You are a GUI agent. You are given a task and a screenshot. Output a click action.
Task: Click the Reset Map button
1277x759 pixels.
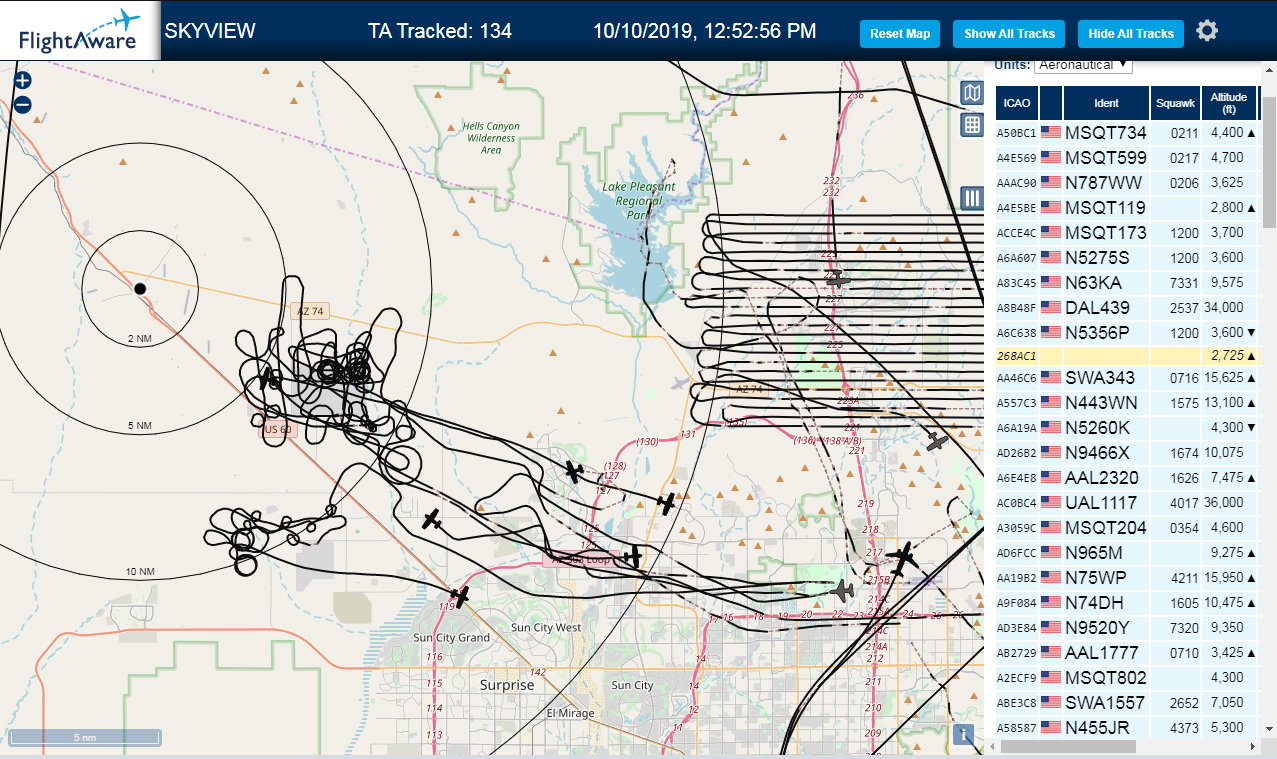pyautogui.click(x=900, y=33)
